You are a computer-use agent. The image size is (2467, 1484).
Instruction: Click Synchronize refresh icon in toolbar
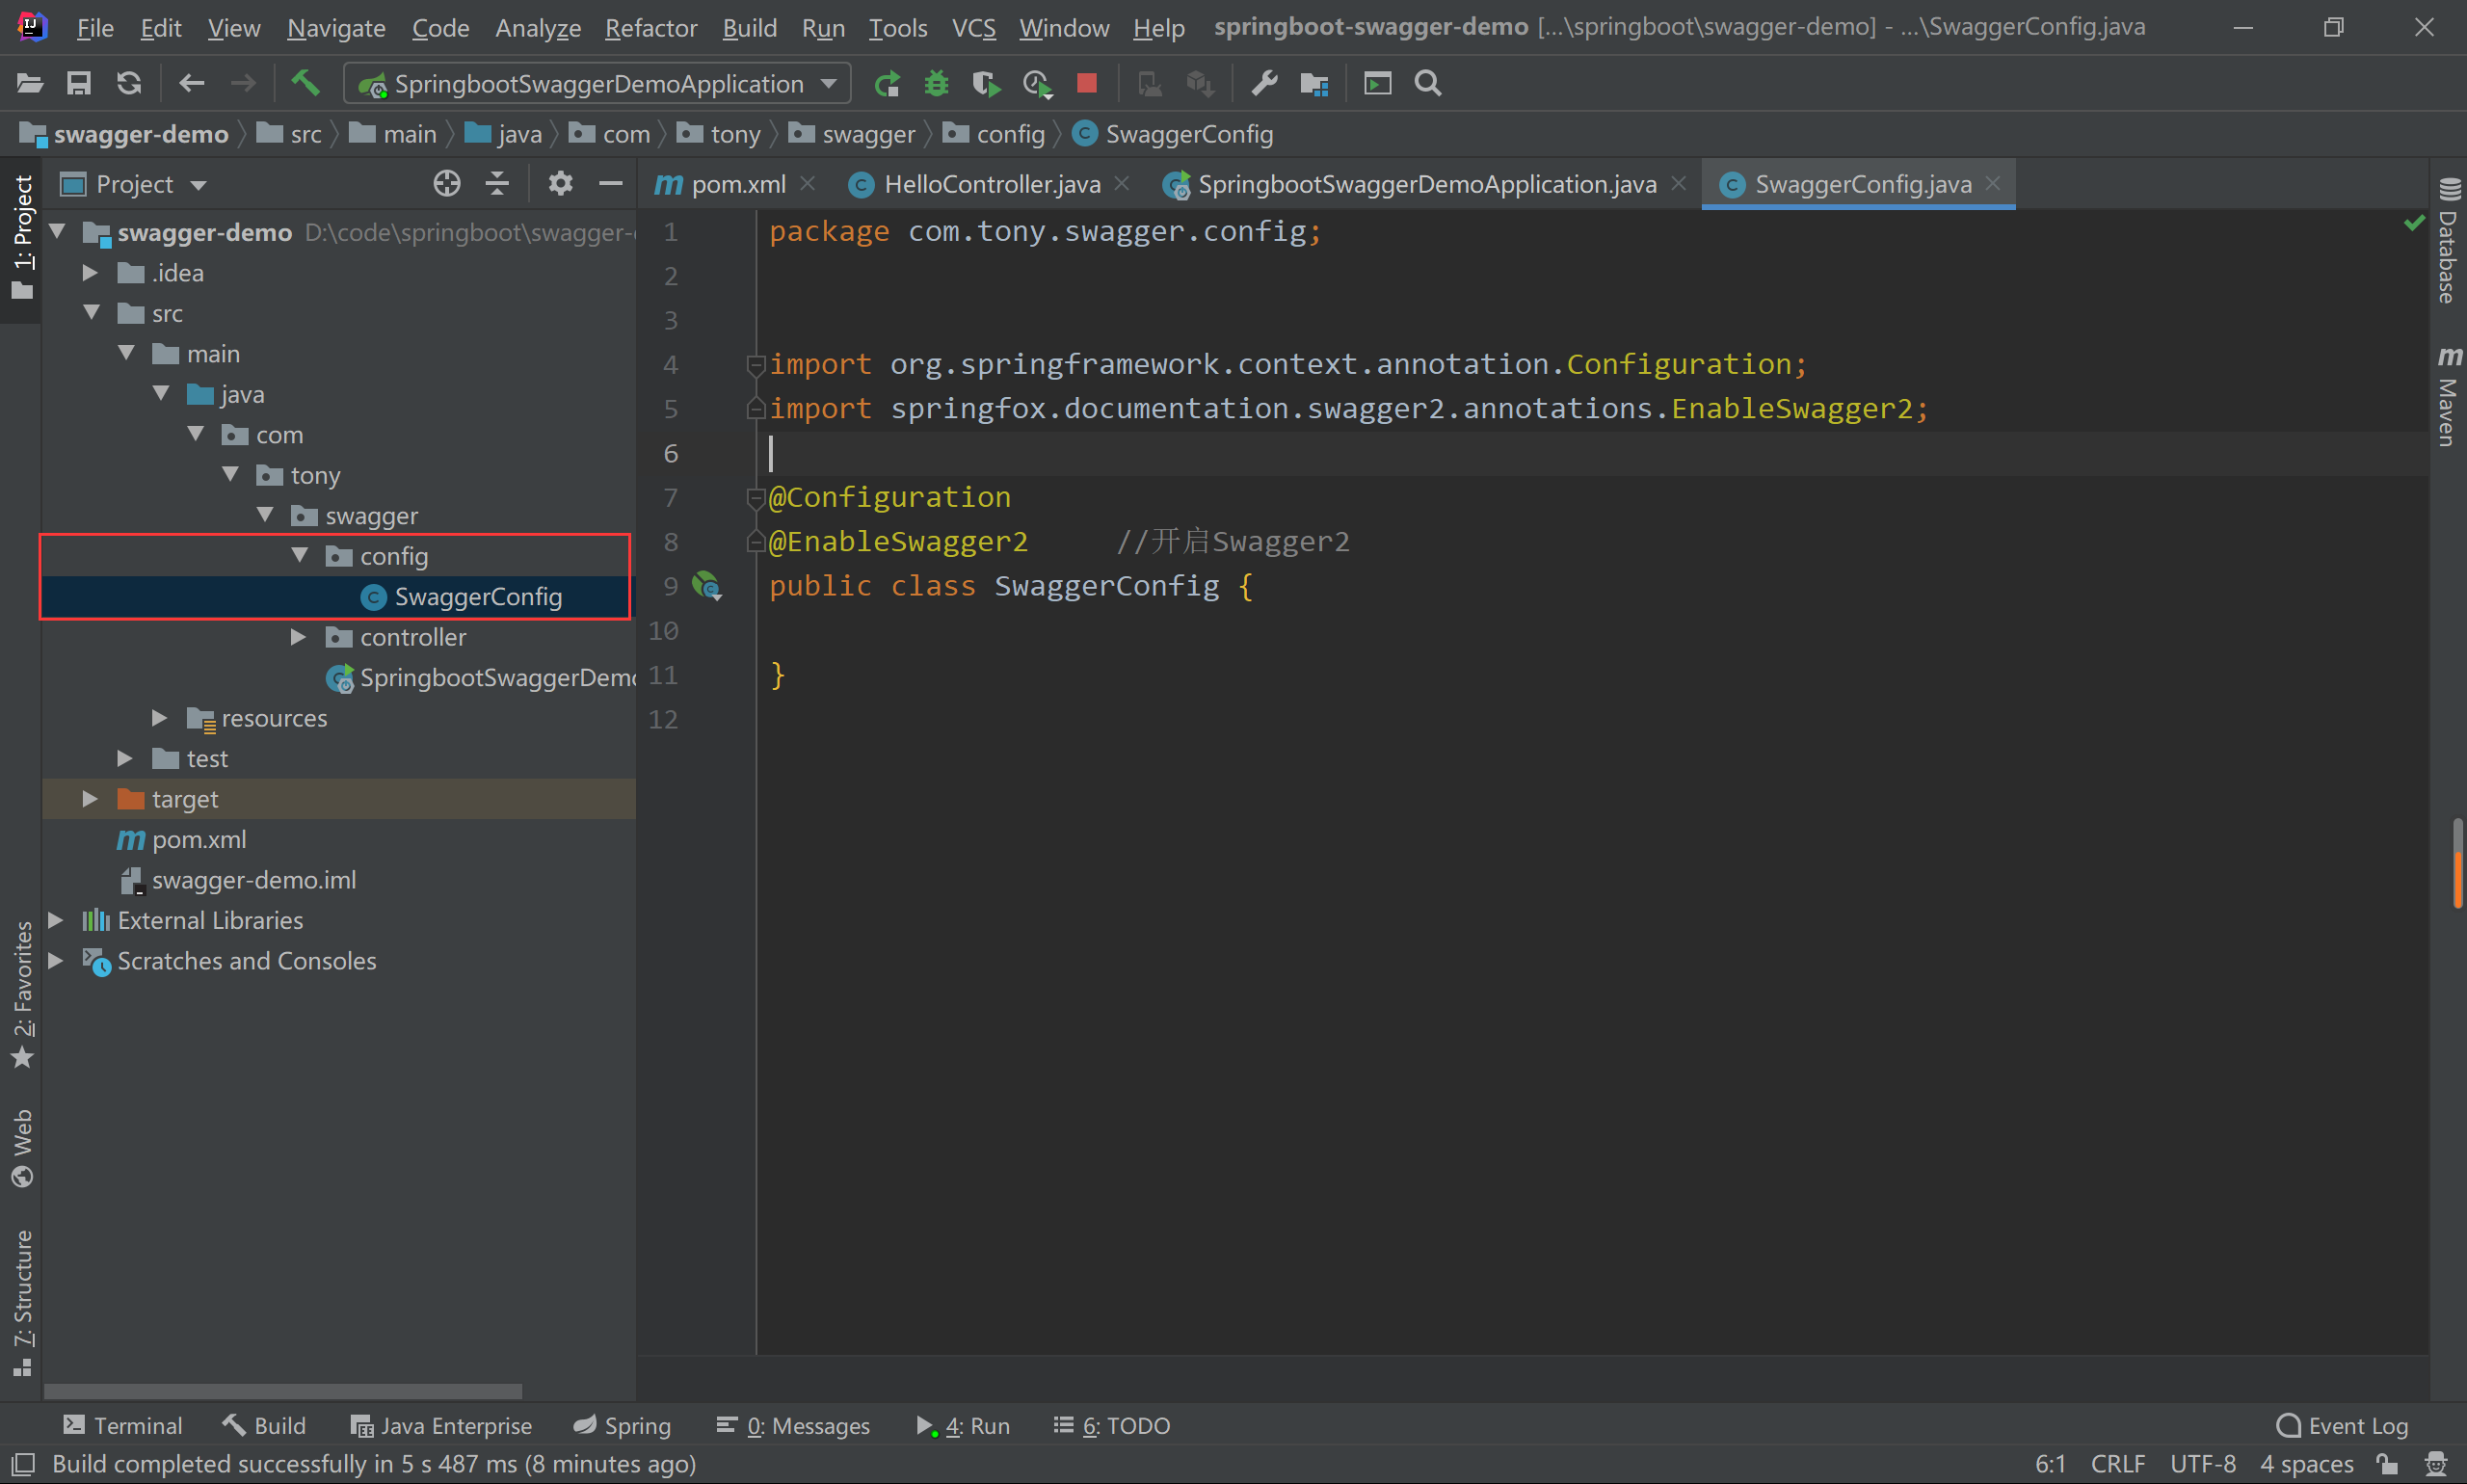coord(129,83)
